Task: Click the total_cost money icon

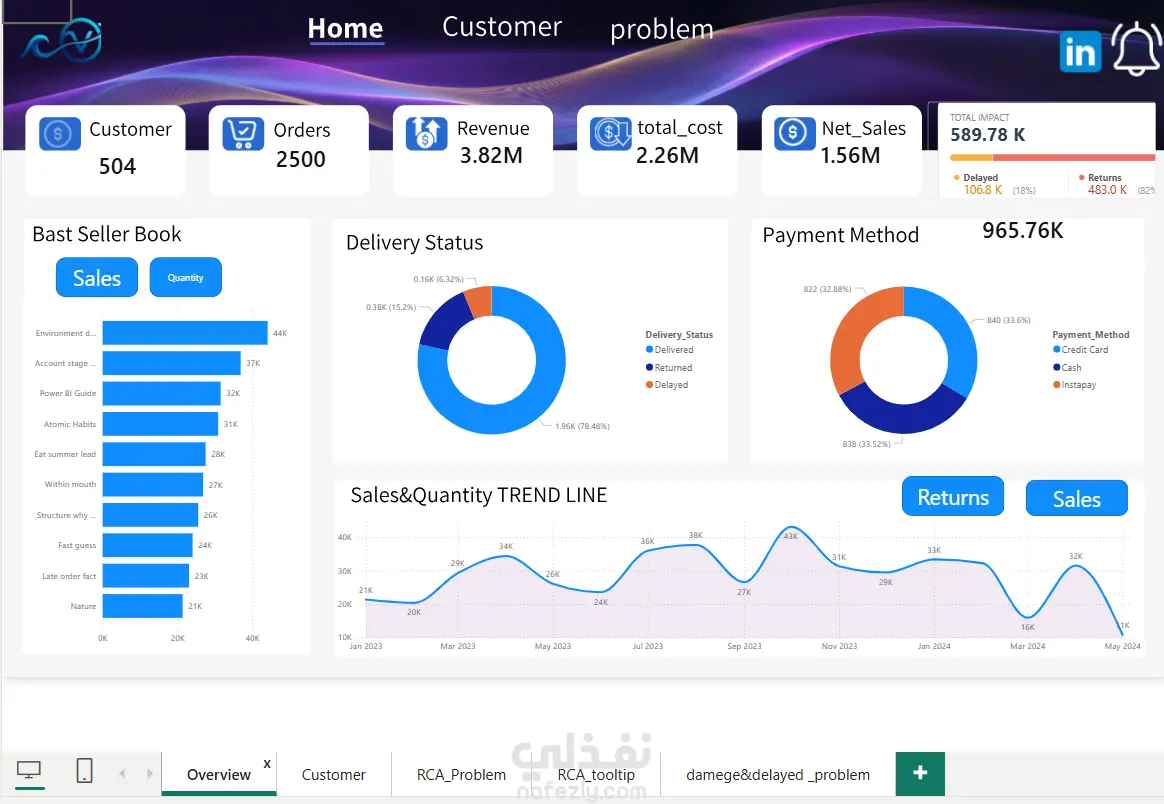Action: click(x=611, y=134)
